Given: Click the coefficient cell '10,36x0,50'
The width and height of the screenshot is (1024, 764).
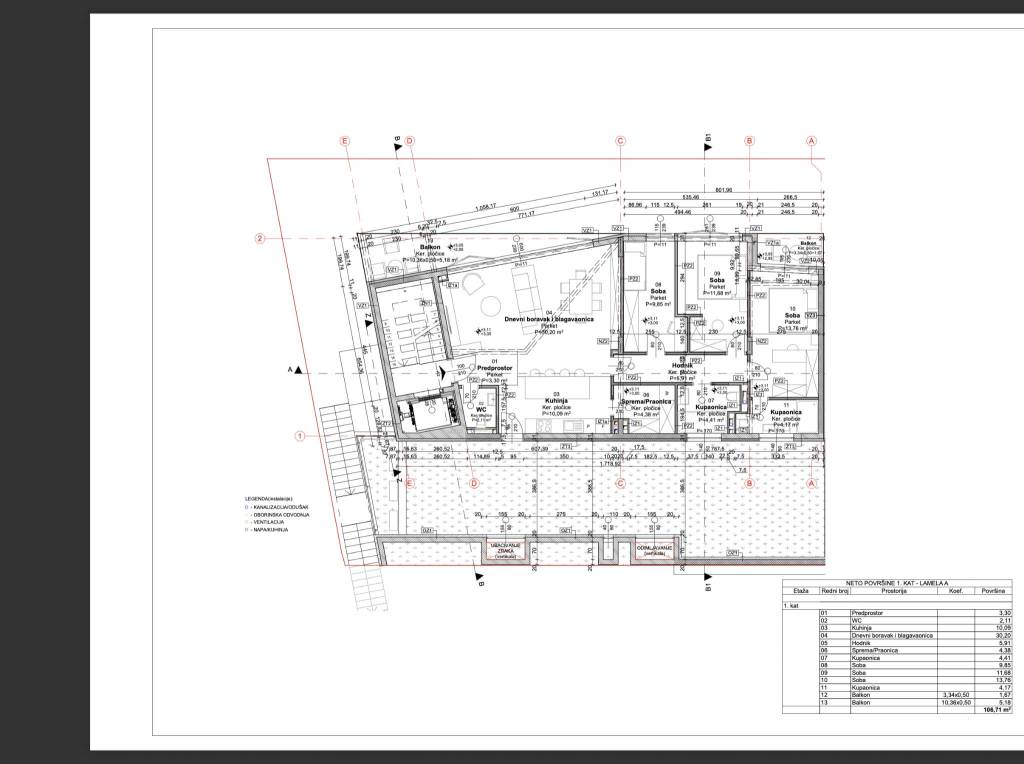Looking at the screenshot, I should point(956,703).
